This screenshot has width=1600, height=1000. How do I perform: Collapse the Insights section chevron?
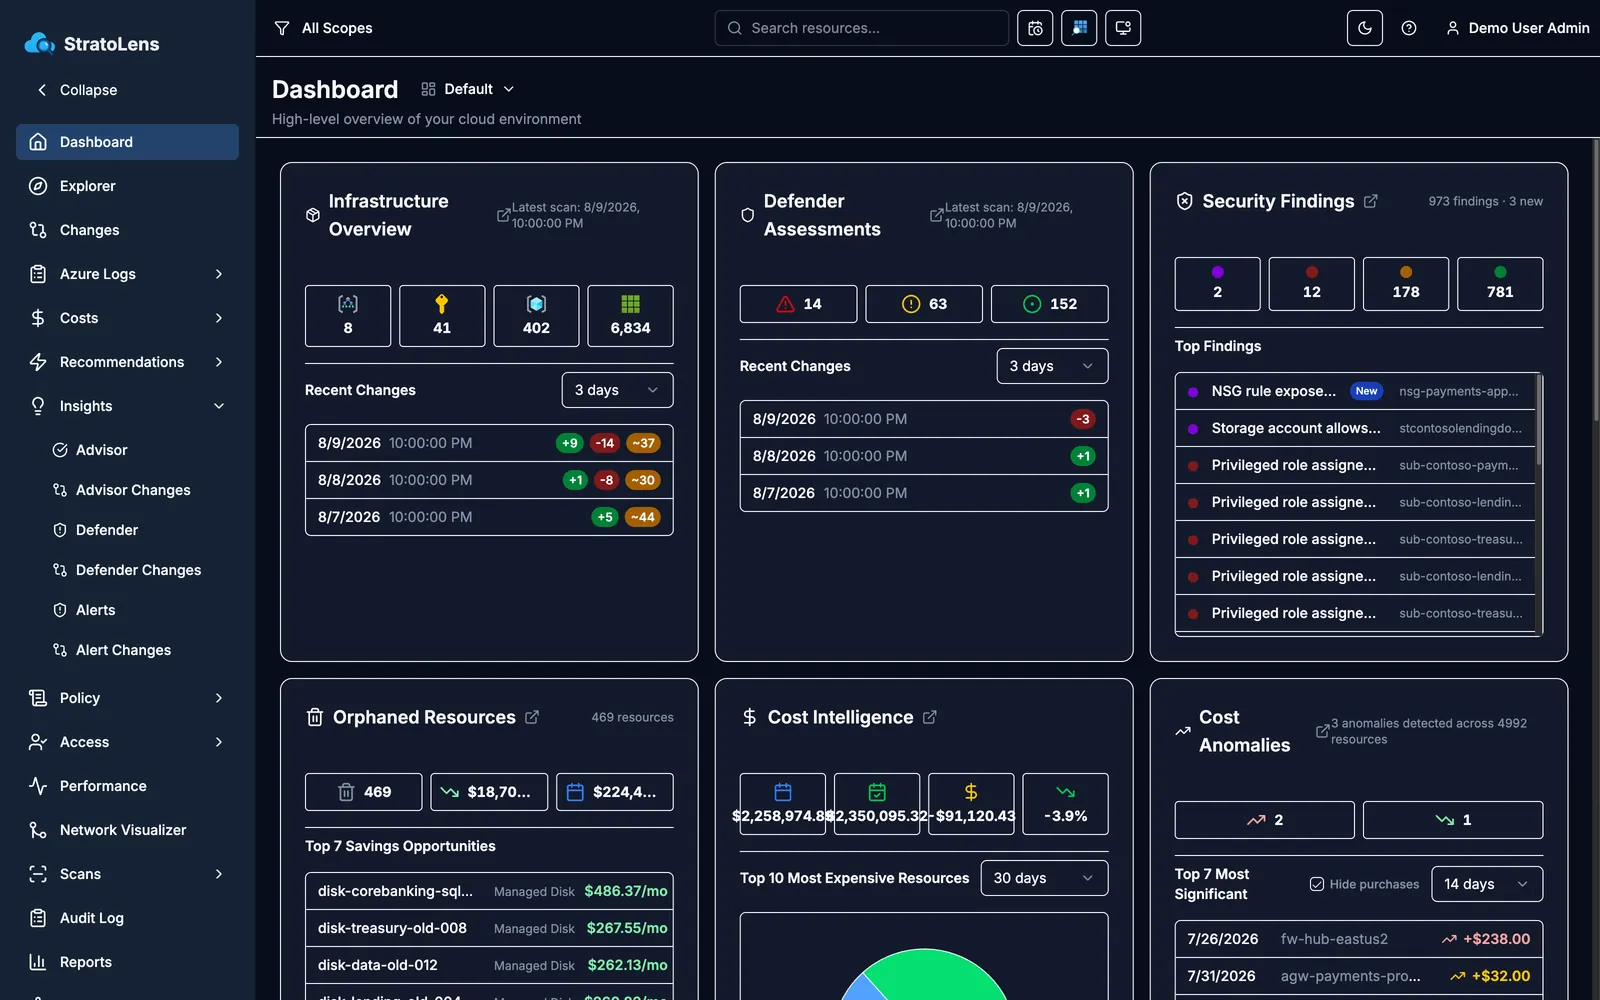[219, 406]
